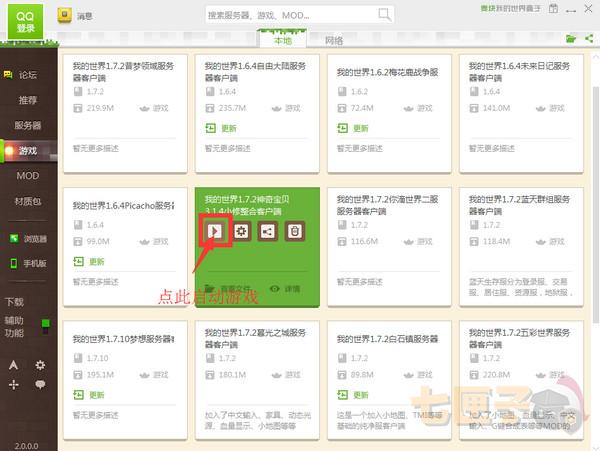This screenshot has width=600, height=451.
Task: Click 更新 on 1.7.10梦想服务器 card
Action: pos(89,395)
